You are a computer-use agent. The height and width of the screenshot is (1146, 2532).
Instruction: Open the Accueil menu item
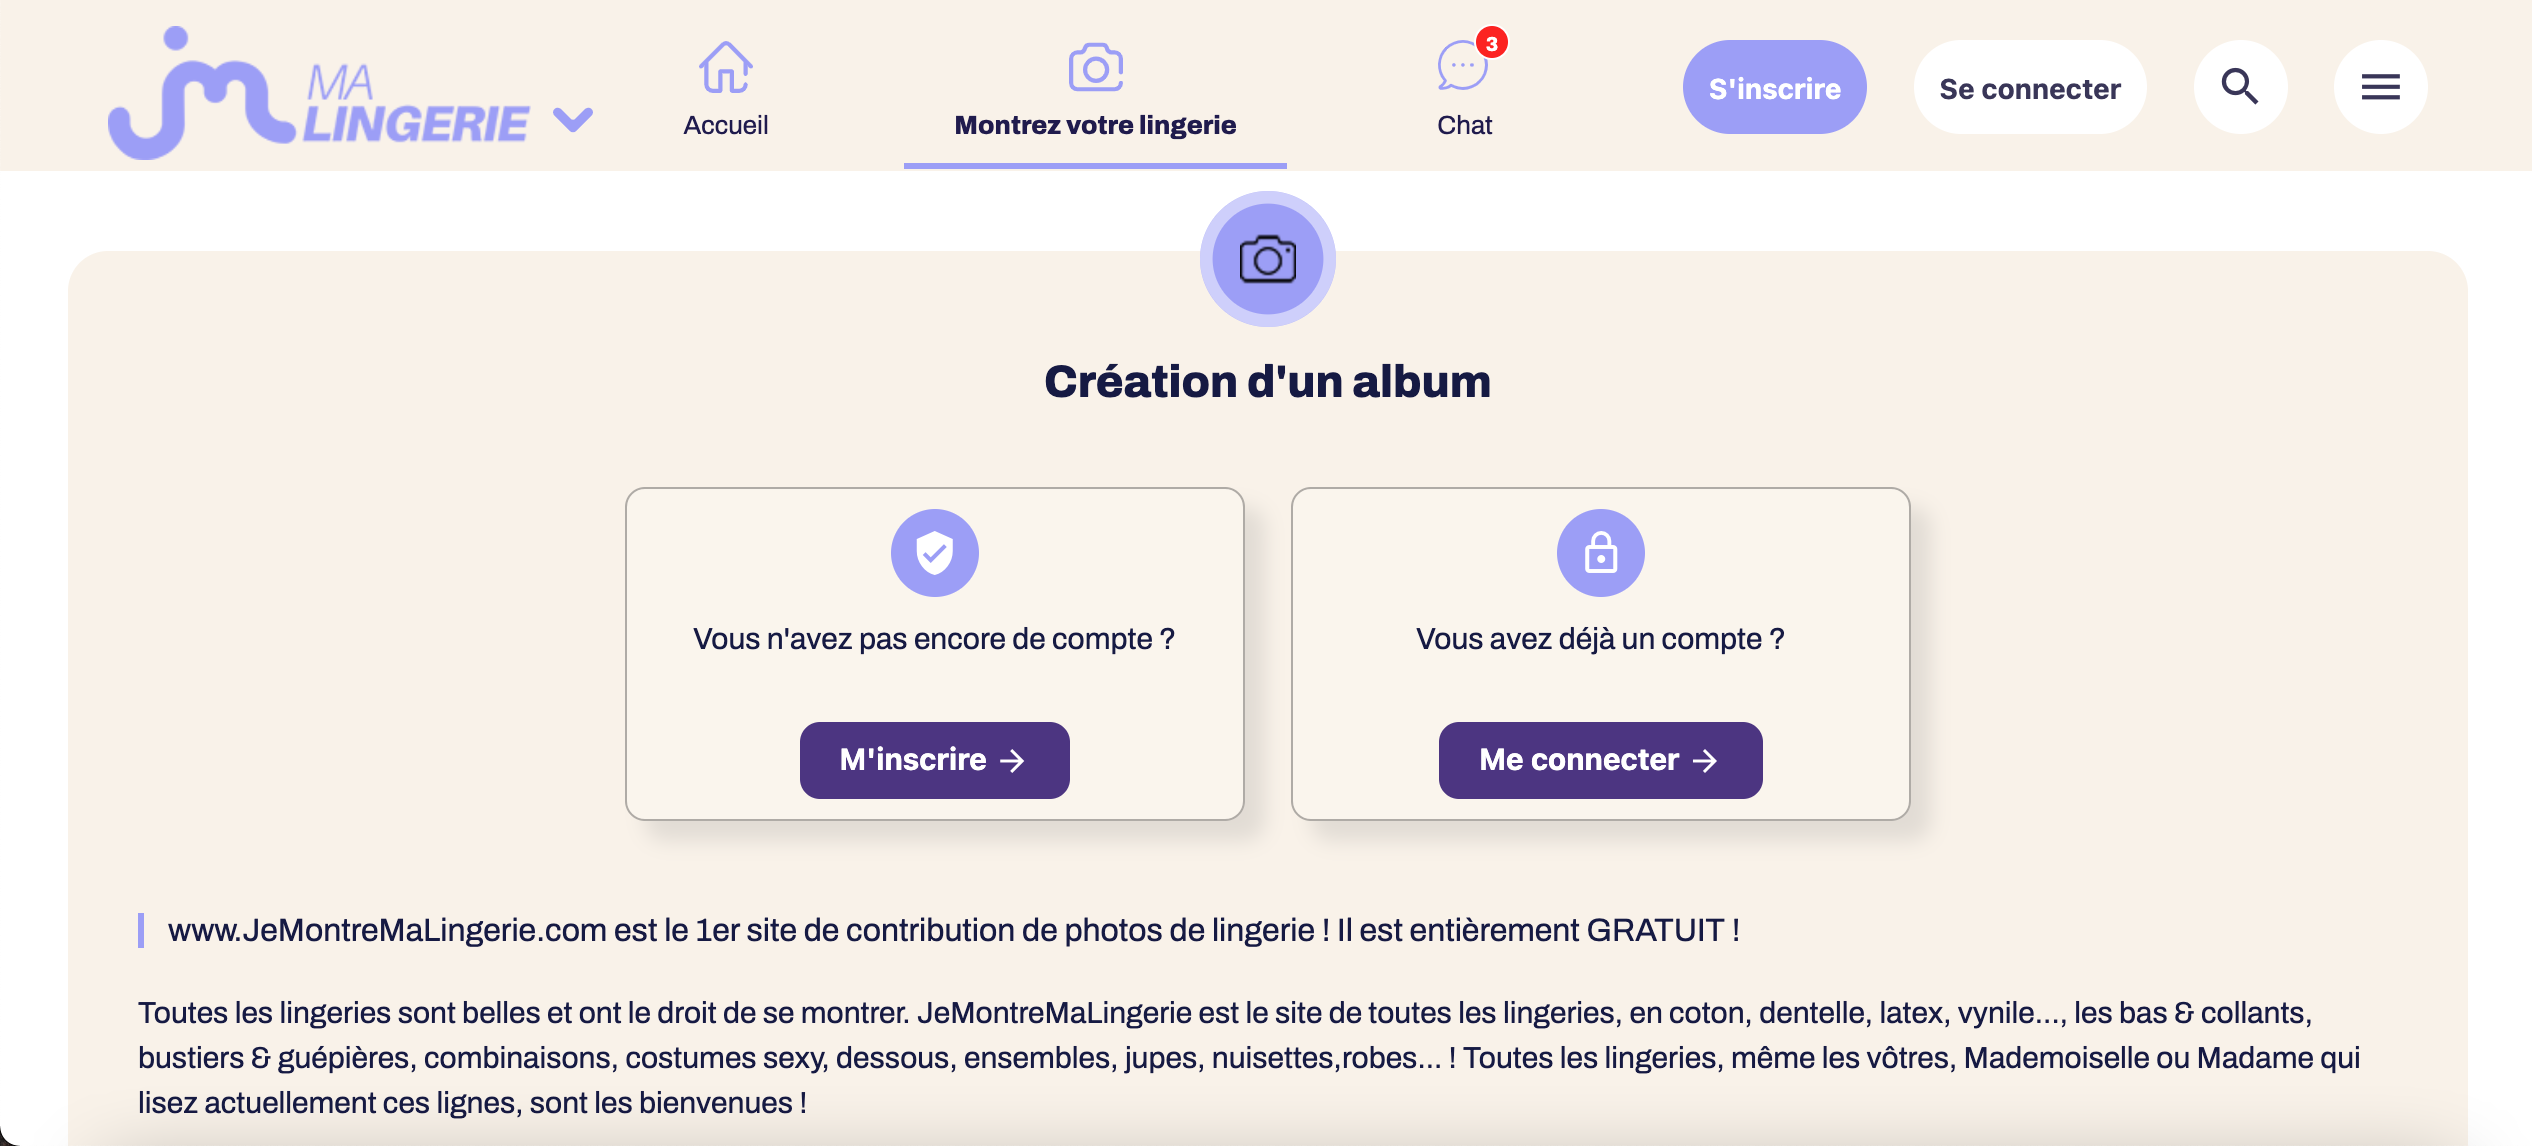tap(725, 125)
